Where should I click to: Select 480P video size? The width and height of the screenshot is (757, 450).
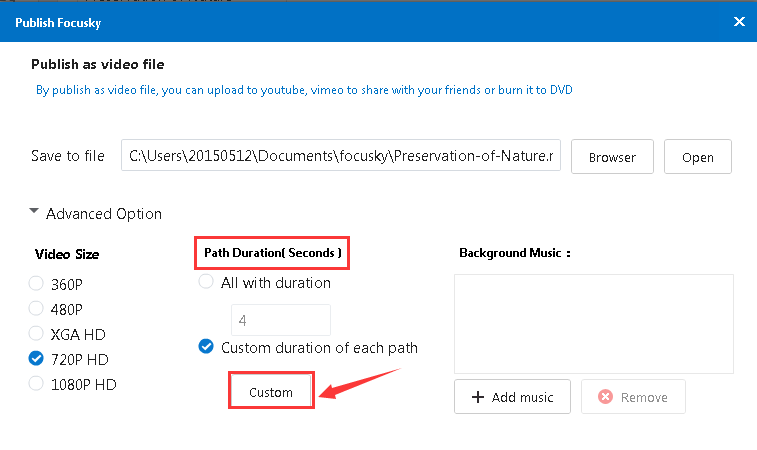tap(36, 309)
